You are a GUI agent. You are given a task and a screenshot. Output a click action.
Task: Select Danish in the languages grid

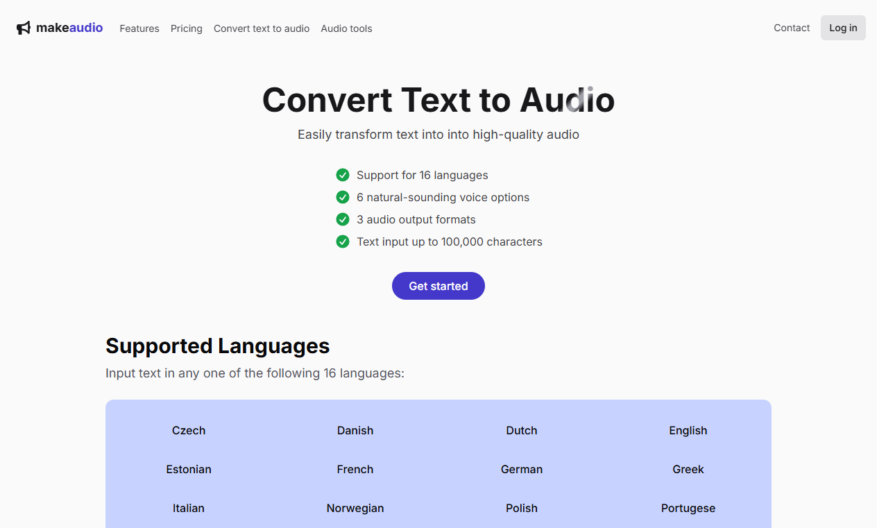click(x=355, y=431)
